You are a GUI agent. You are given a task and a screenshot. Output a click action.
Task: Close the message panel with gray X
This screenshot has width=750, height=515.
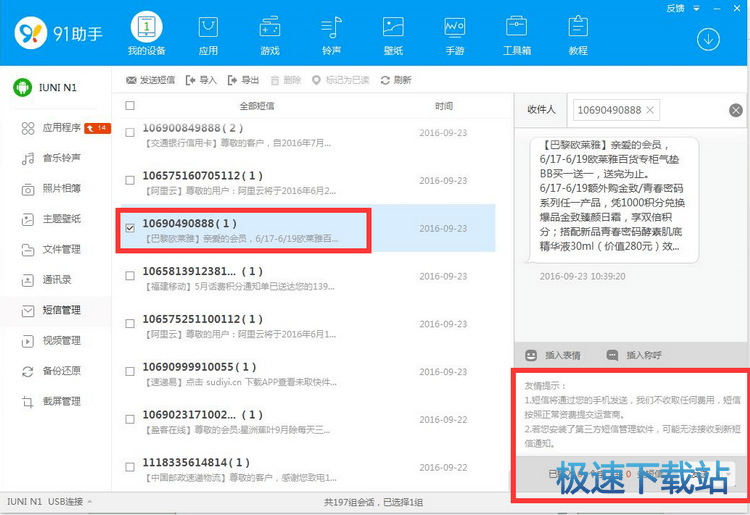point(736,110)
